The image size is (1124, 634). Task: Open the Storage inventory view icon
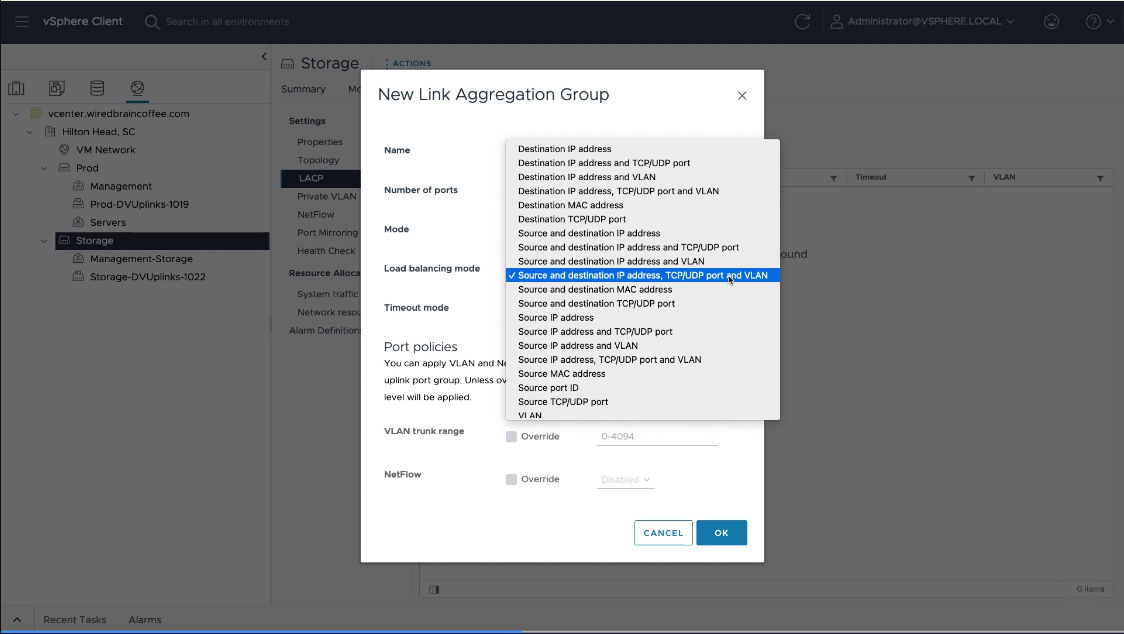tap(97, 89)
